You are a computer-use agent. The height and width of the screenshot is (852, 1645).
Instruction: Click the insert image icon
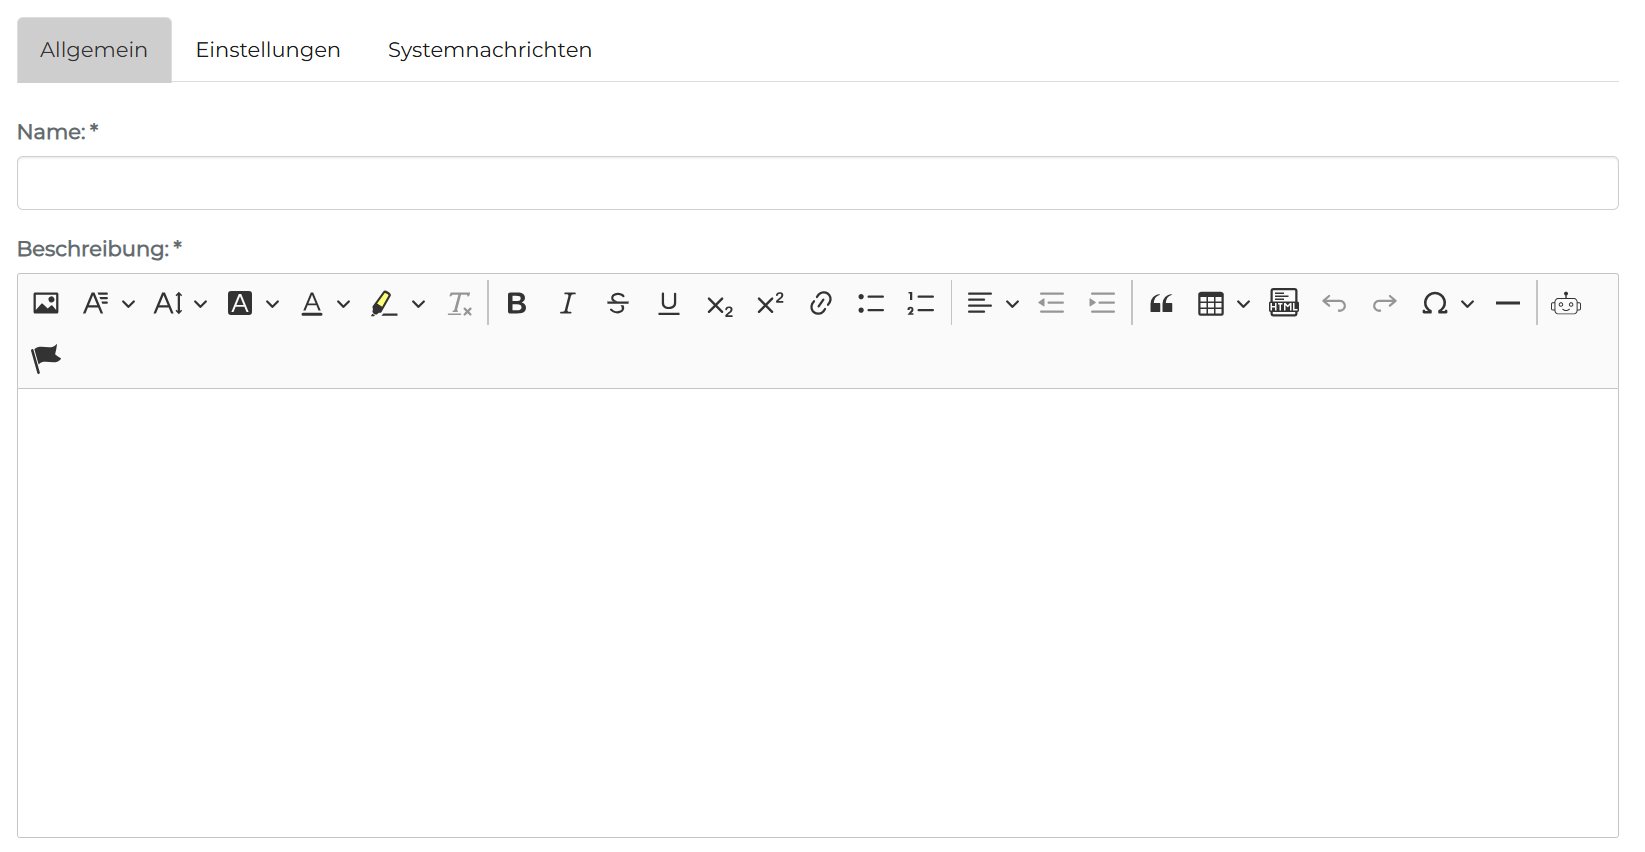coord(46,303)
